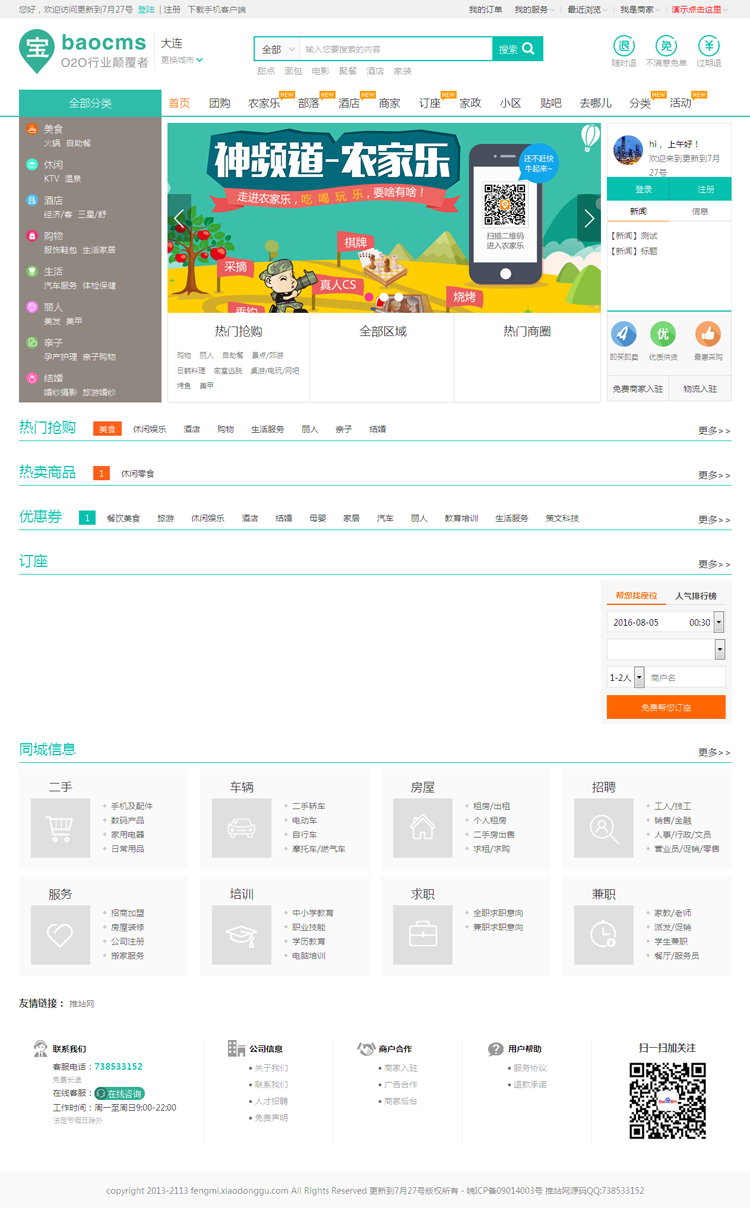Select the 去哪儿 navigation tab
This screenshot has height=1208, width=750.
point(595,103)
